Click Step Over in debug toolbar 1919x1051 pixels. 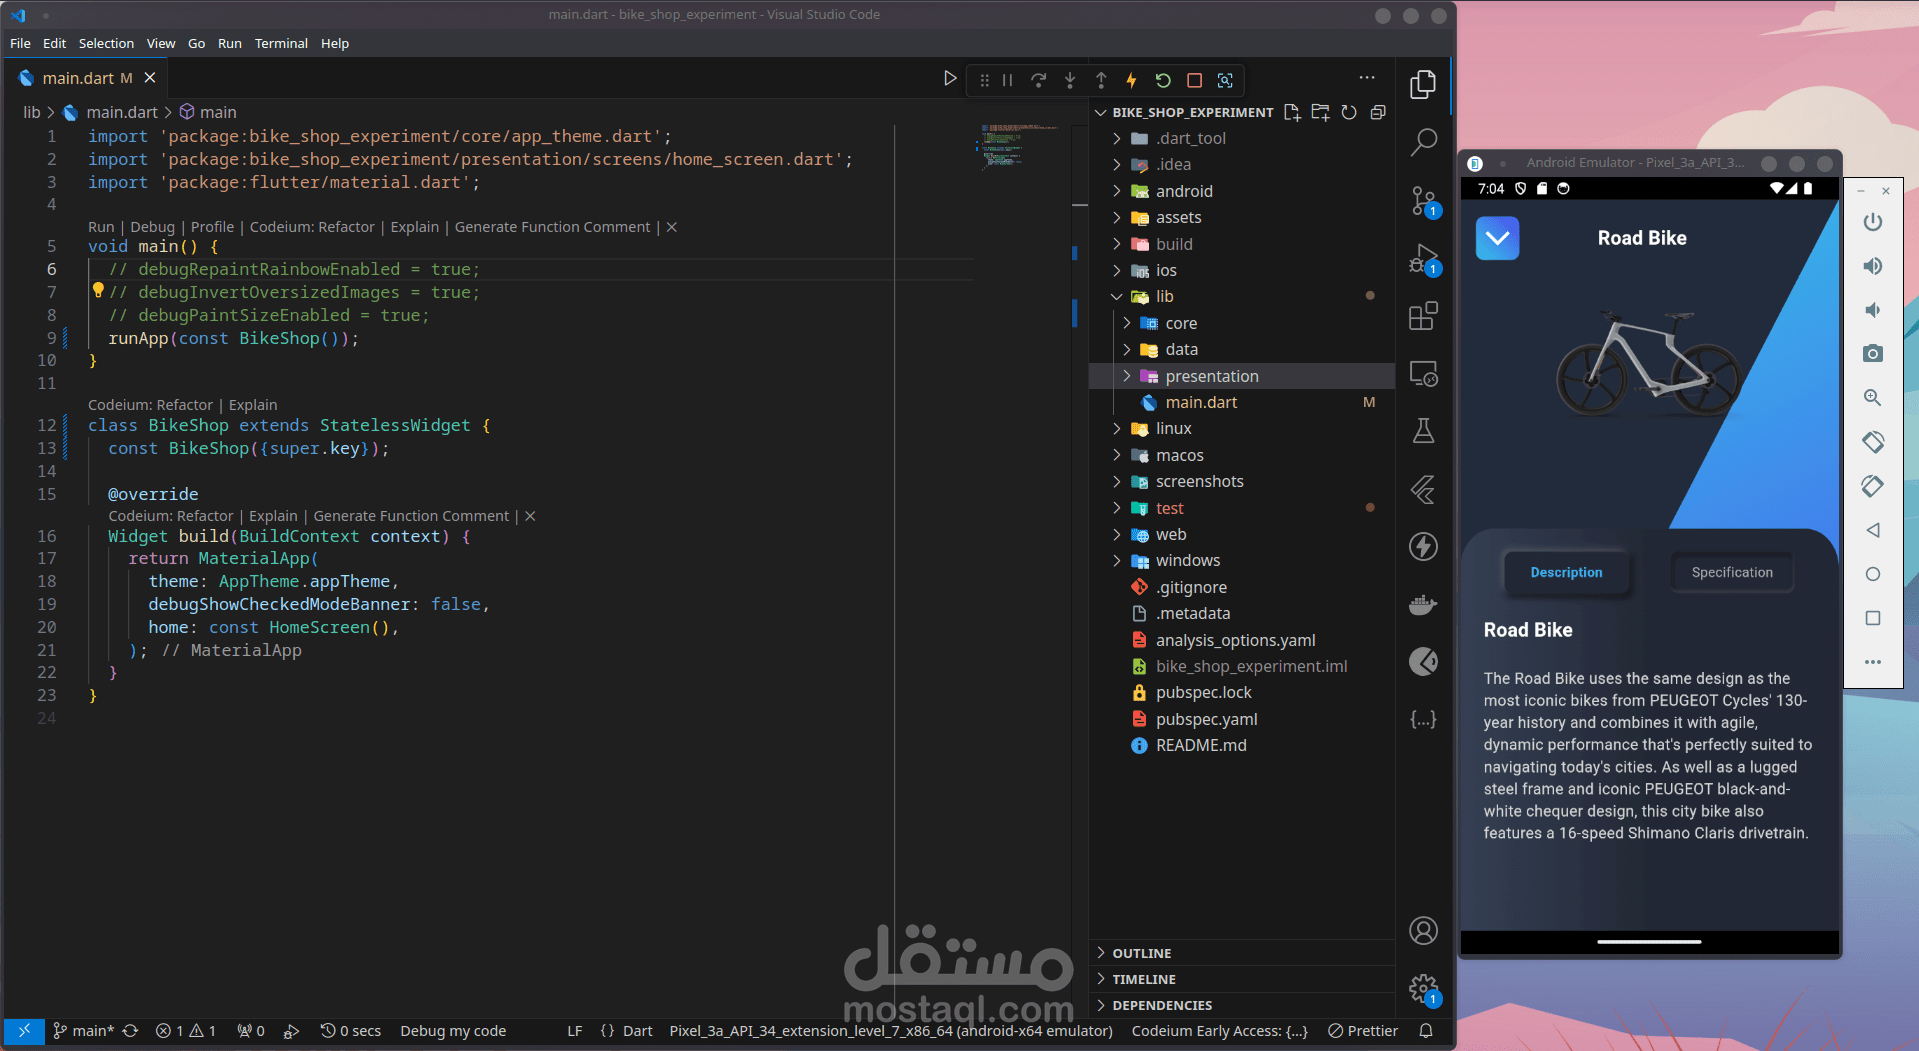1039,80
